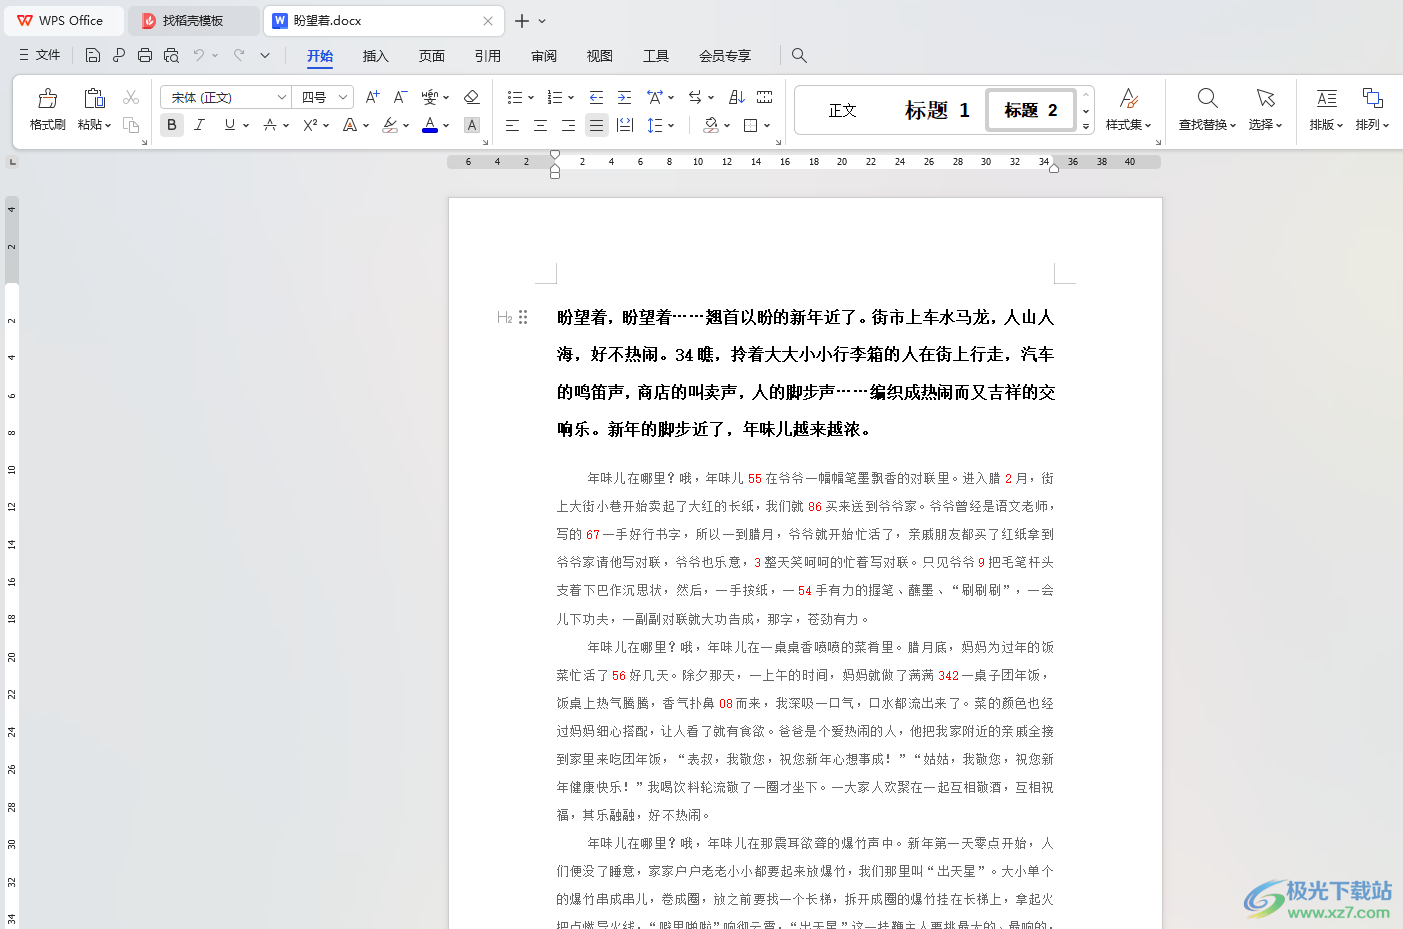Apply paragraph shading fill bucket
This screenshot has height=929, width=1403.
pos(710,125)
